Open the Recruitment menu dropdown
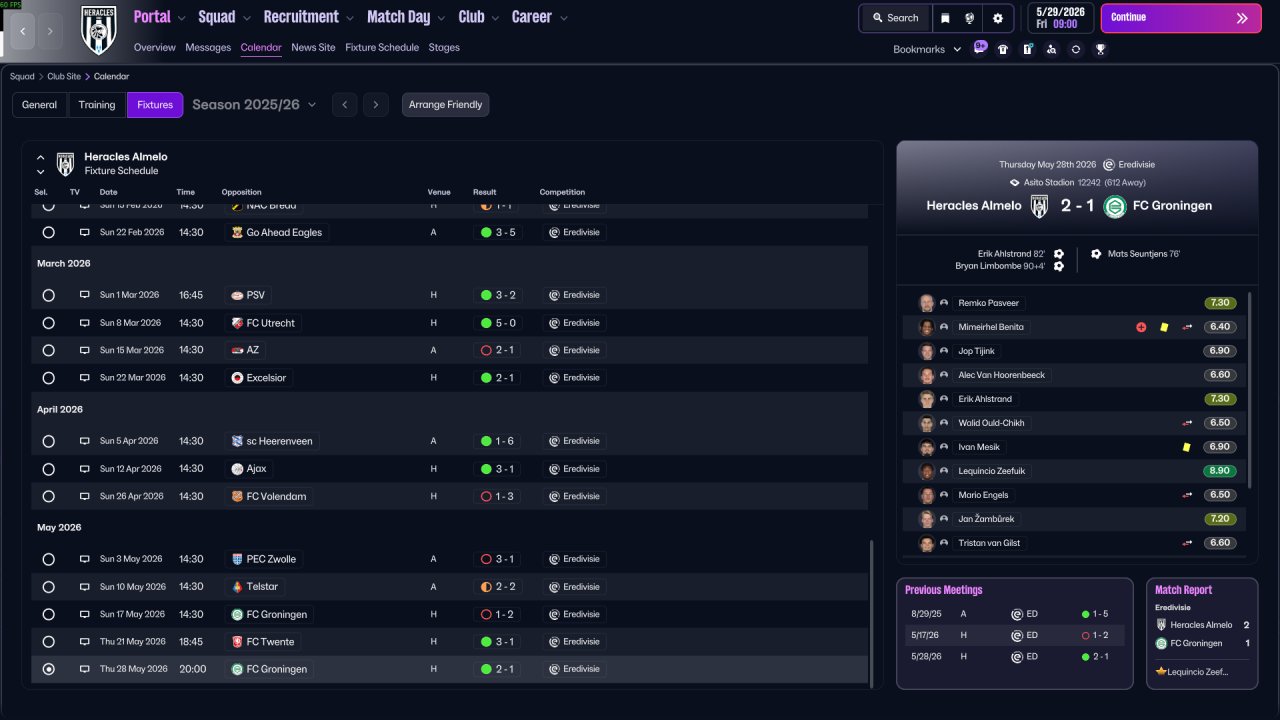1280x720 pixels. pyautogui.click(x=308, y=17)
